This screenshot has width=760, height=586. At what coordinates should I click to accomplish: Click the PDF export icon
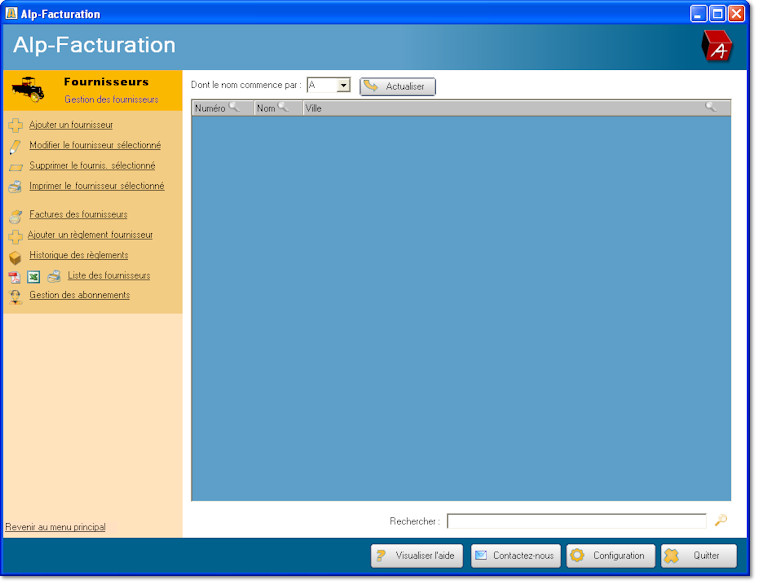point(14,277)
